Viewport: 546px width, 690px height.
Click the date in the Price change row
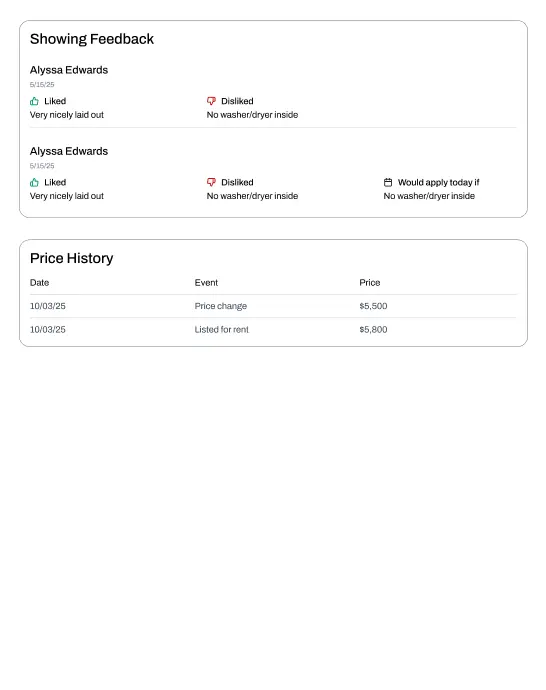48,306
